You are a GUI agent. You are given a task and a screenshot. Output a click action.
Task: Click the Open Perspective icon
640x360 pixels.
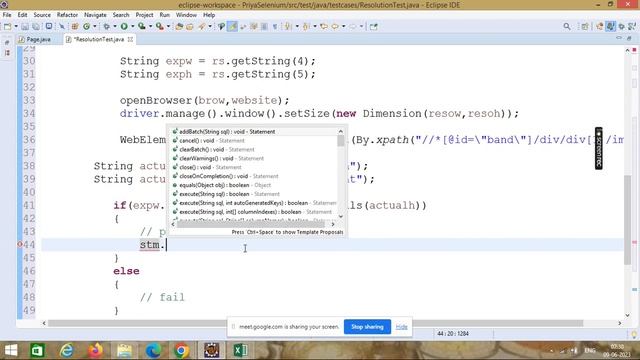[x=585, y=27]
